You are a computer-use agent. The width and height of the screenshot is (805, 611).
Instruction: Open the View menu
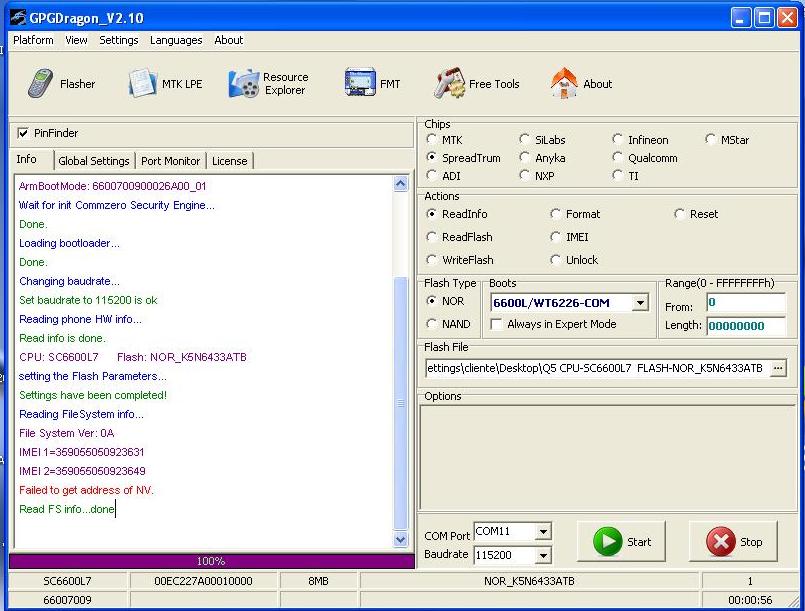pos(76,40)
